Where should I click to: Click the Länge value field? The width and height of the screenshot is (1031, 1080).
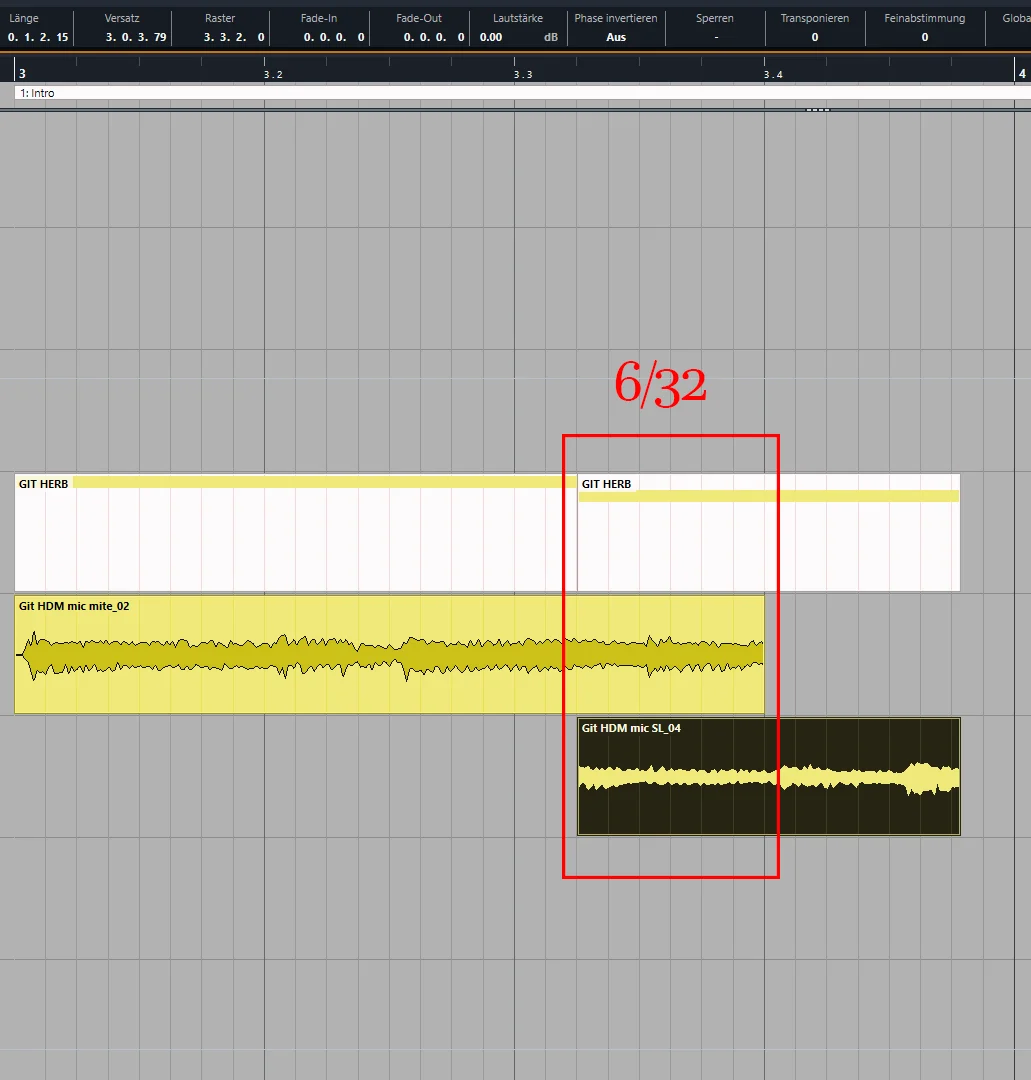coord(38,37)
